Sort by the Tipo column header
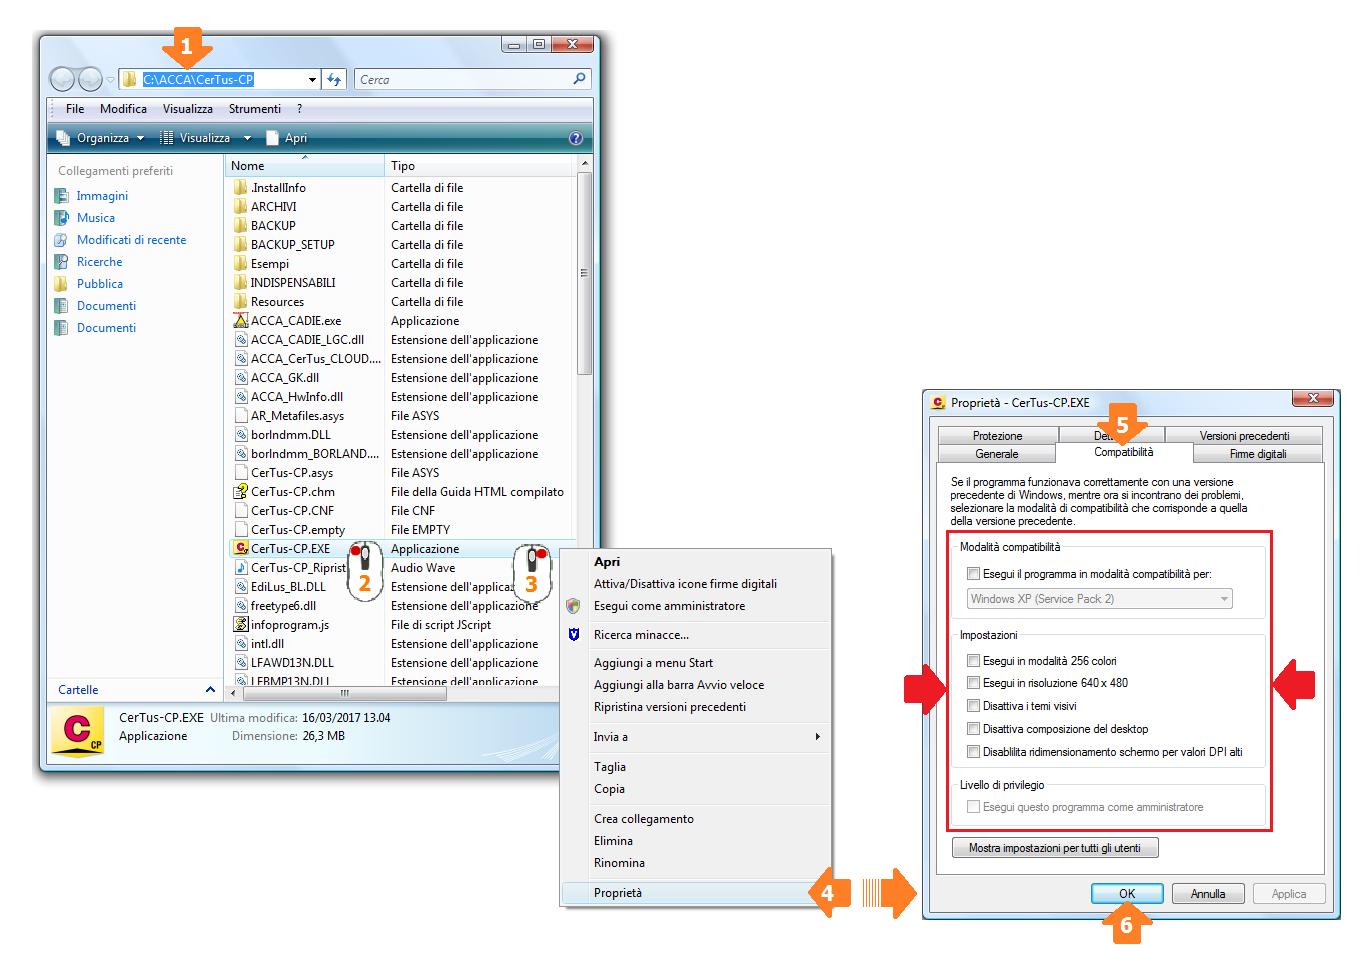 pyautogui.click(x=480, y=166)
